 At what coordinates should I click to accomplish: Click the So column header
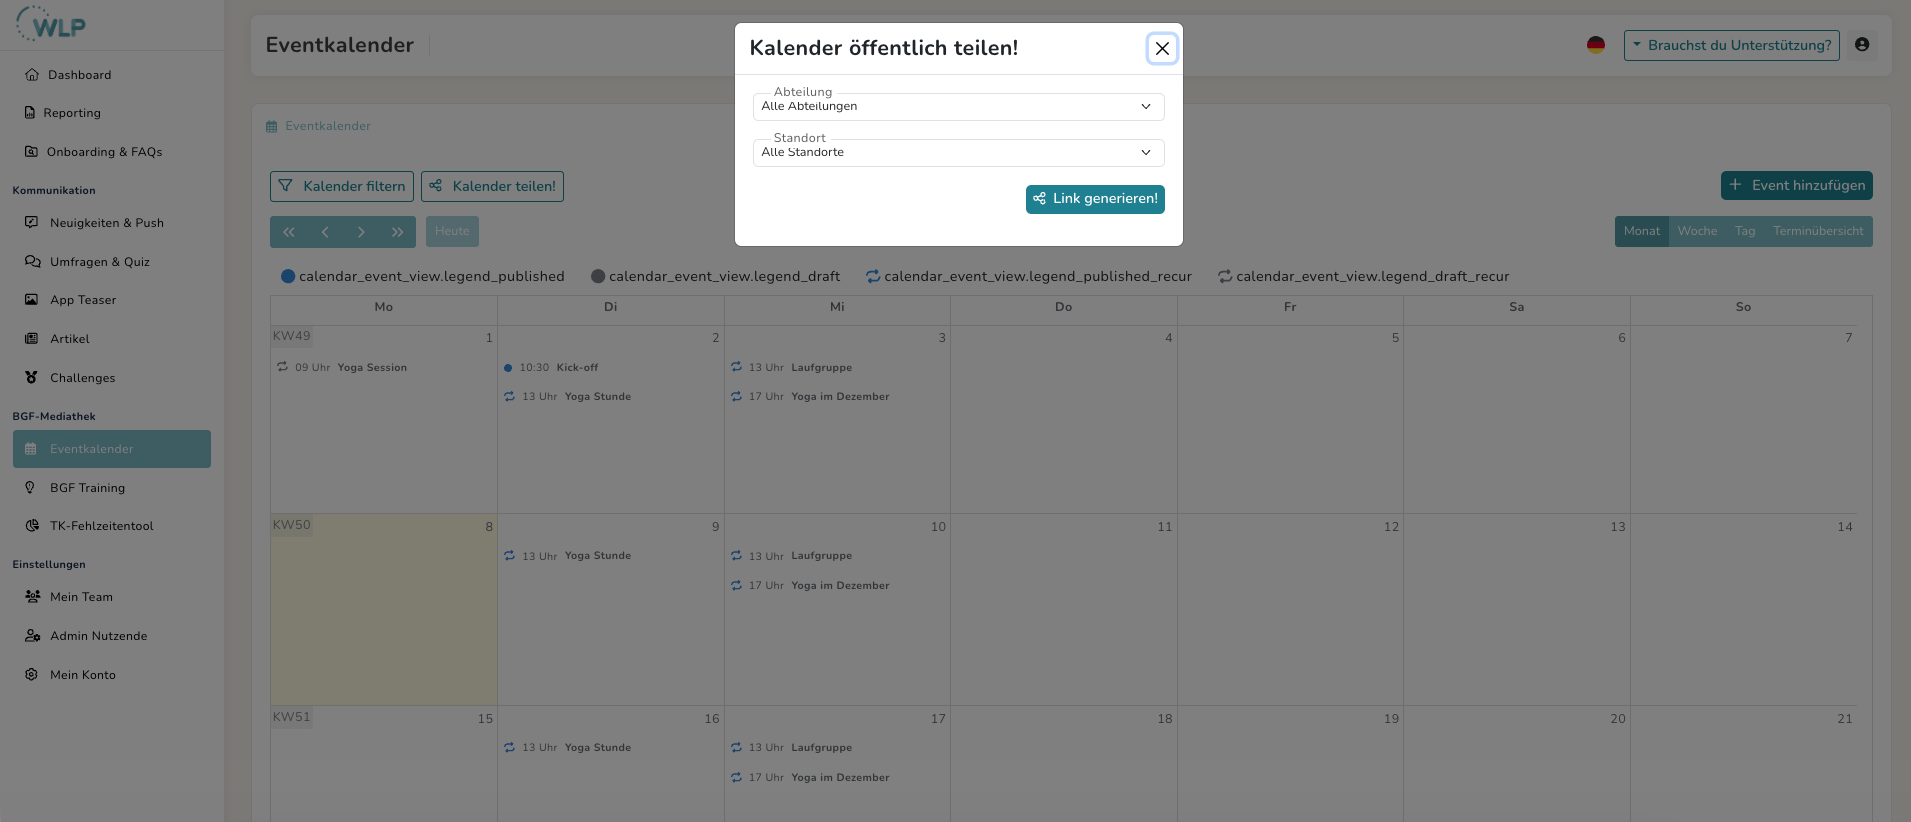1744,308
